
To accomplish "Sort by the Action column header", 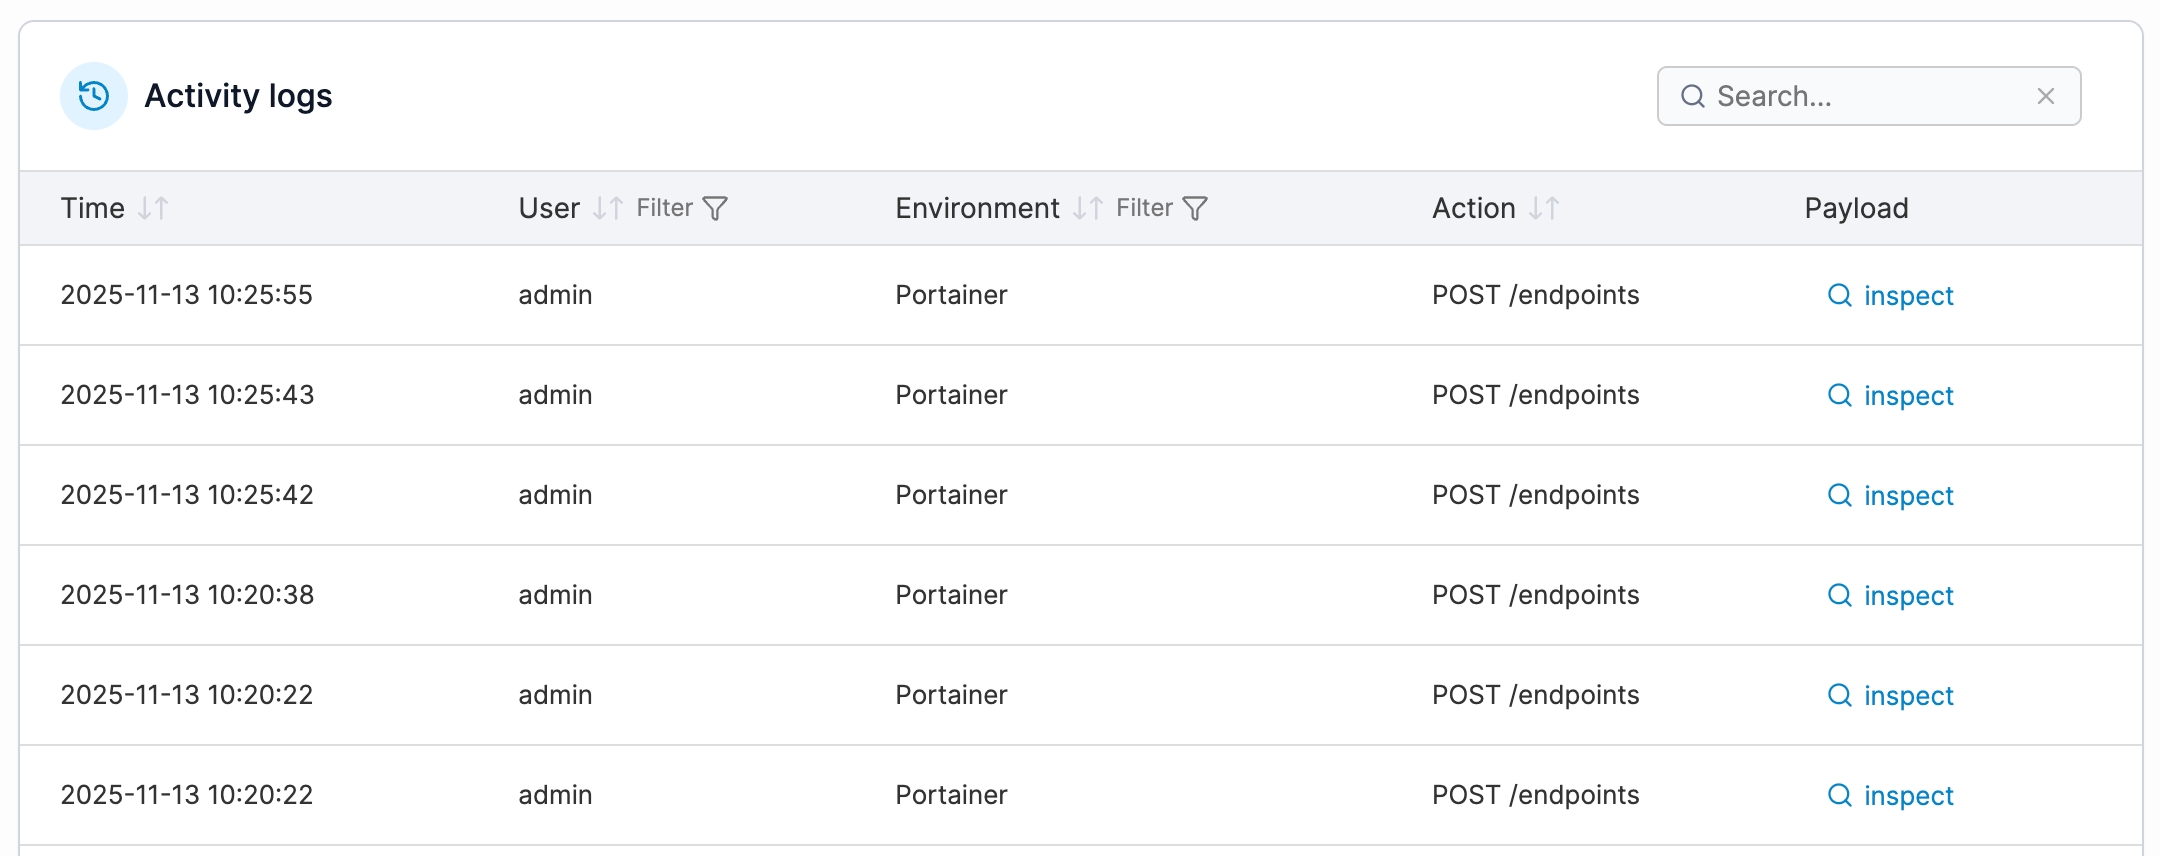I will click(1473, 208).
